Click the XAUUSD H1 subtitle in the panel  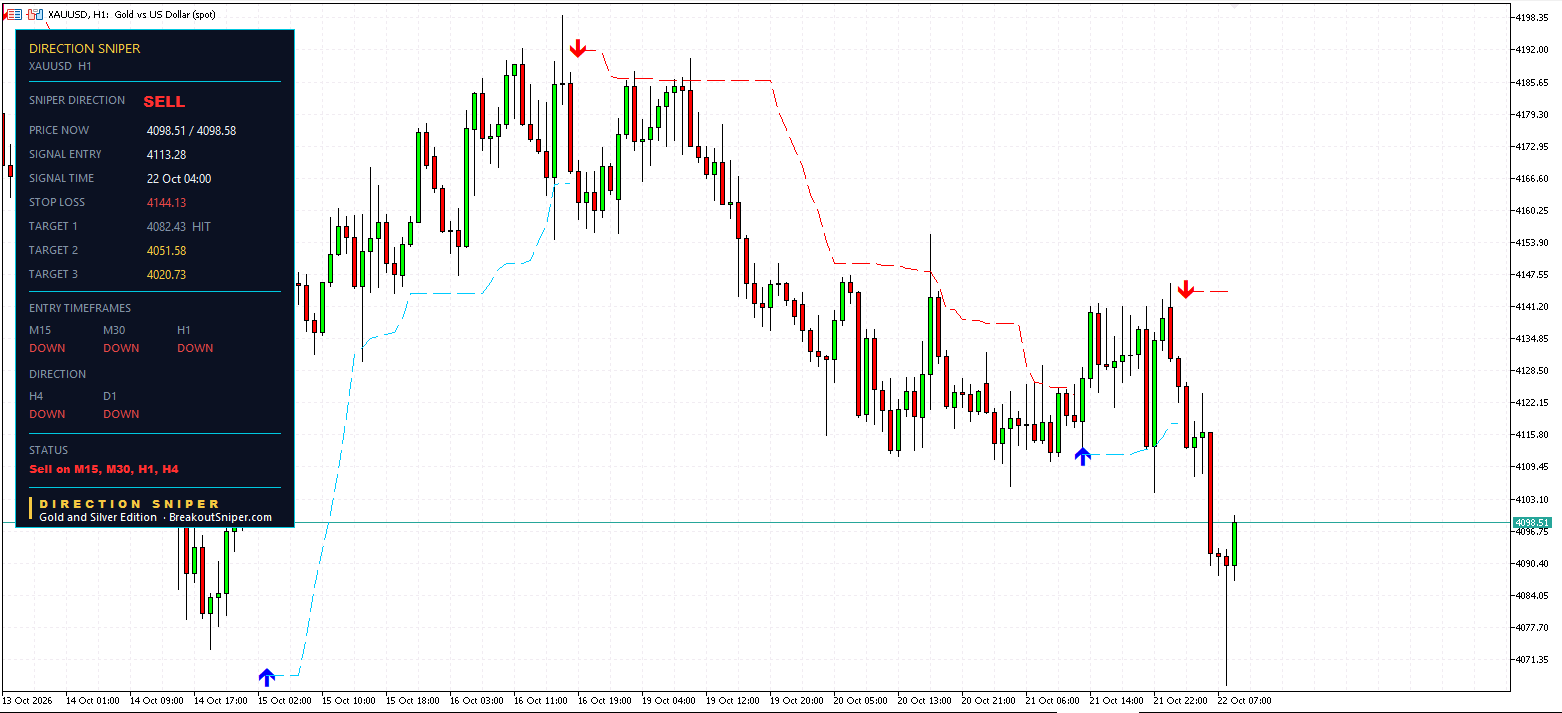[60, 66]
